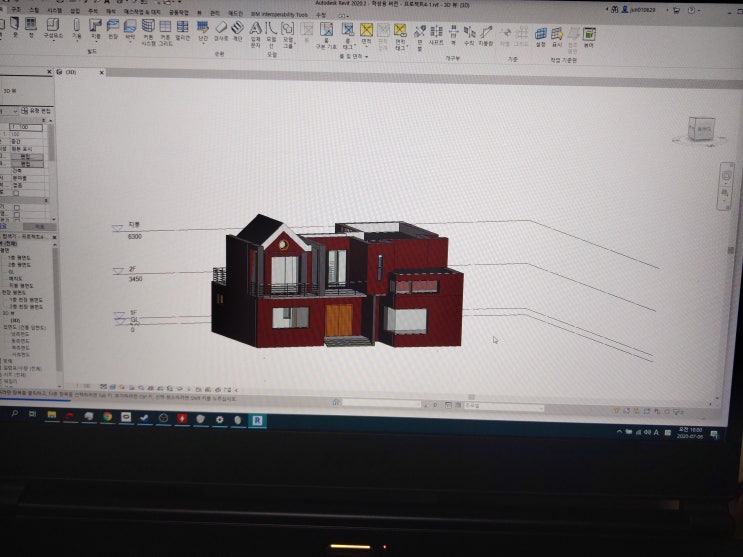The image size is (743, 557).
Task: Click Apply (적용) button in Properties
Action: coord(40,227)
